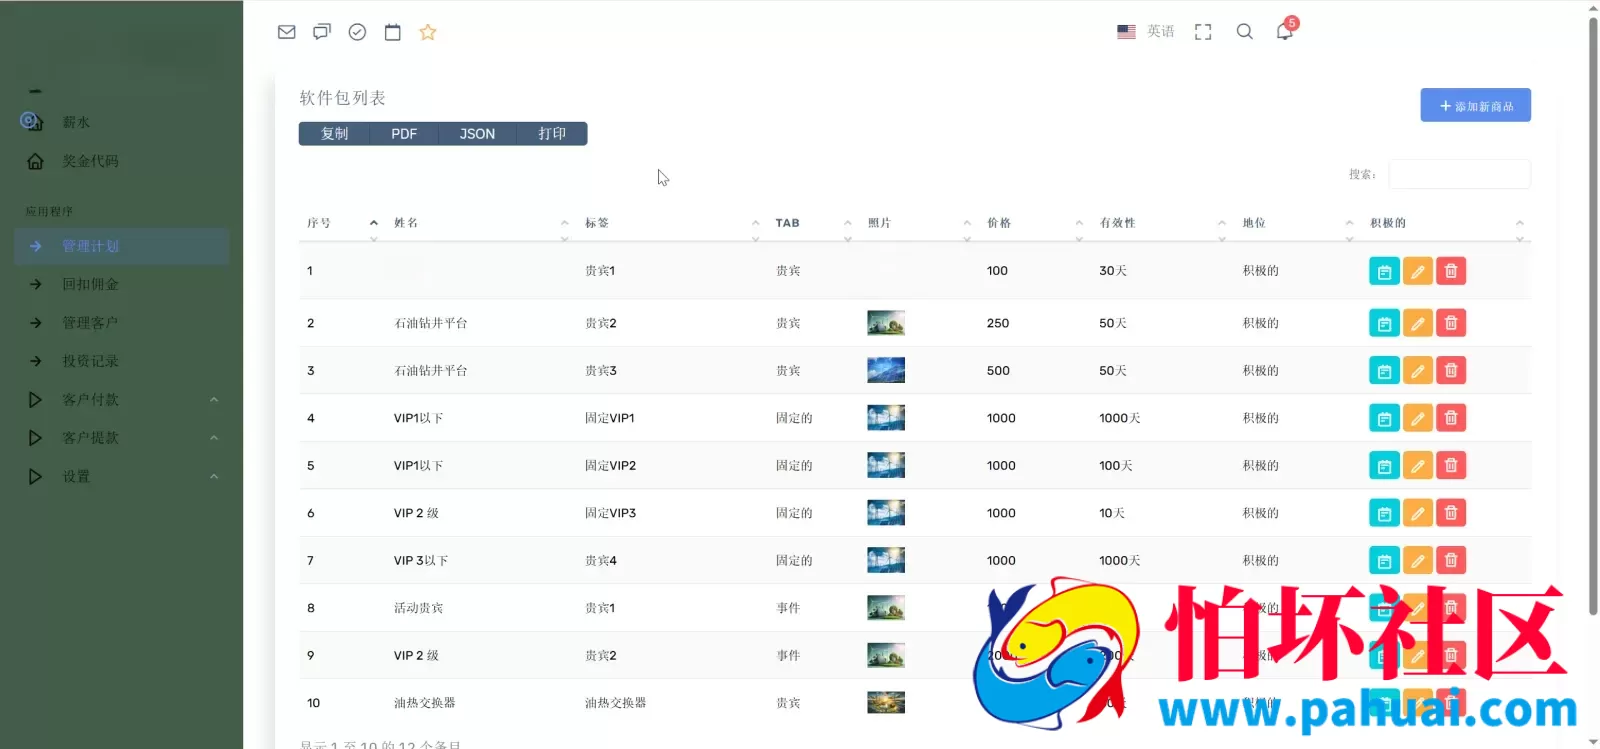Open the mail envelope icon in top bar
This screenshot has height=749, width=1600.
point(287,32)
